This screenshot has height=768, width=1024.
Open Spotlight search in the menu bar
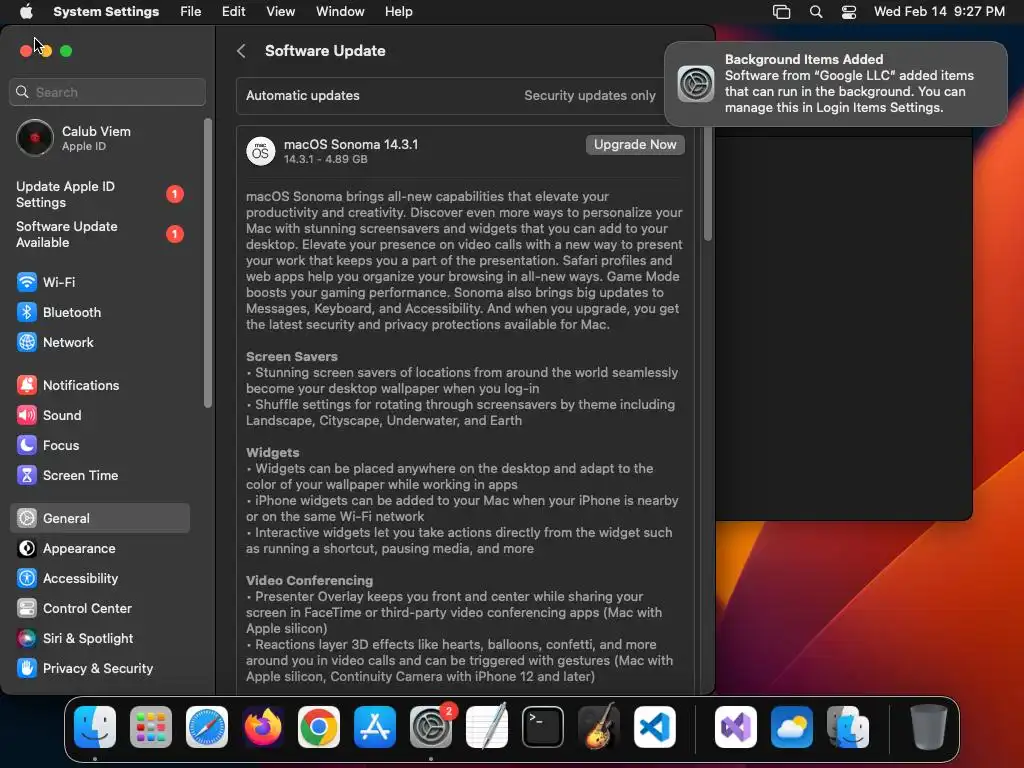[816, 12]
